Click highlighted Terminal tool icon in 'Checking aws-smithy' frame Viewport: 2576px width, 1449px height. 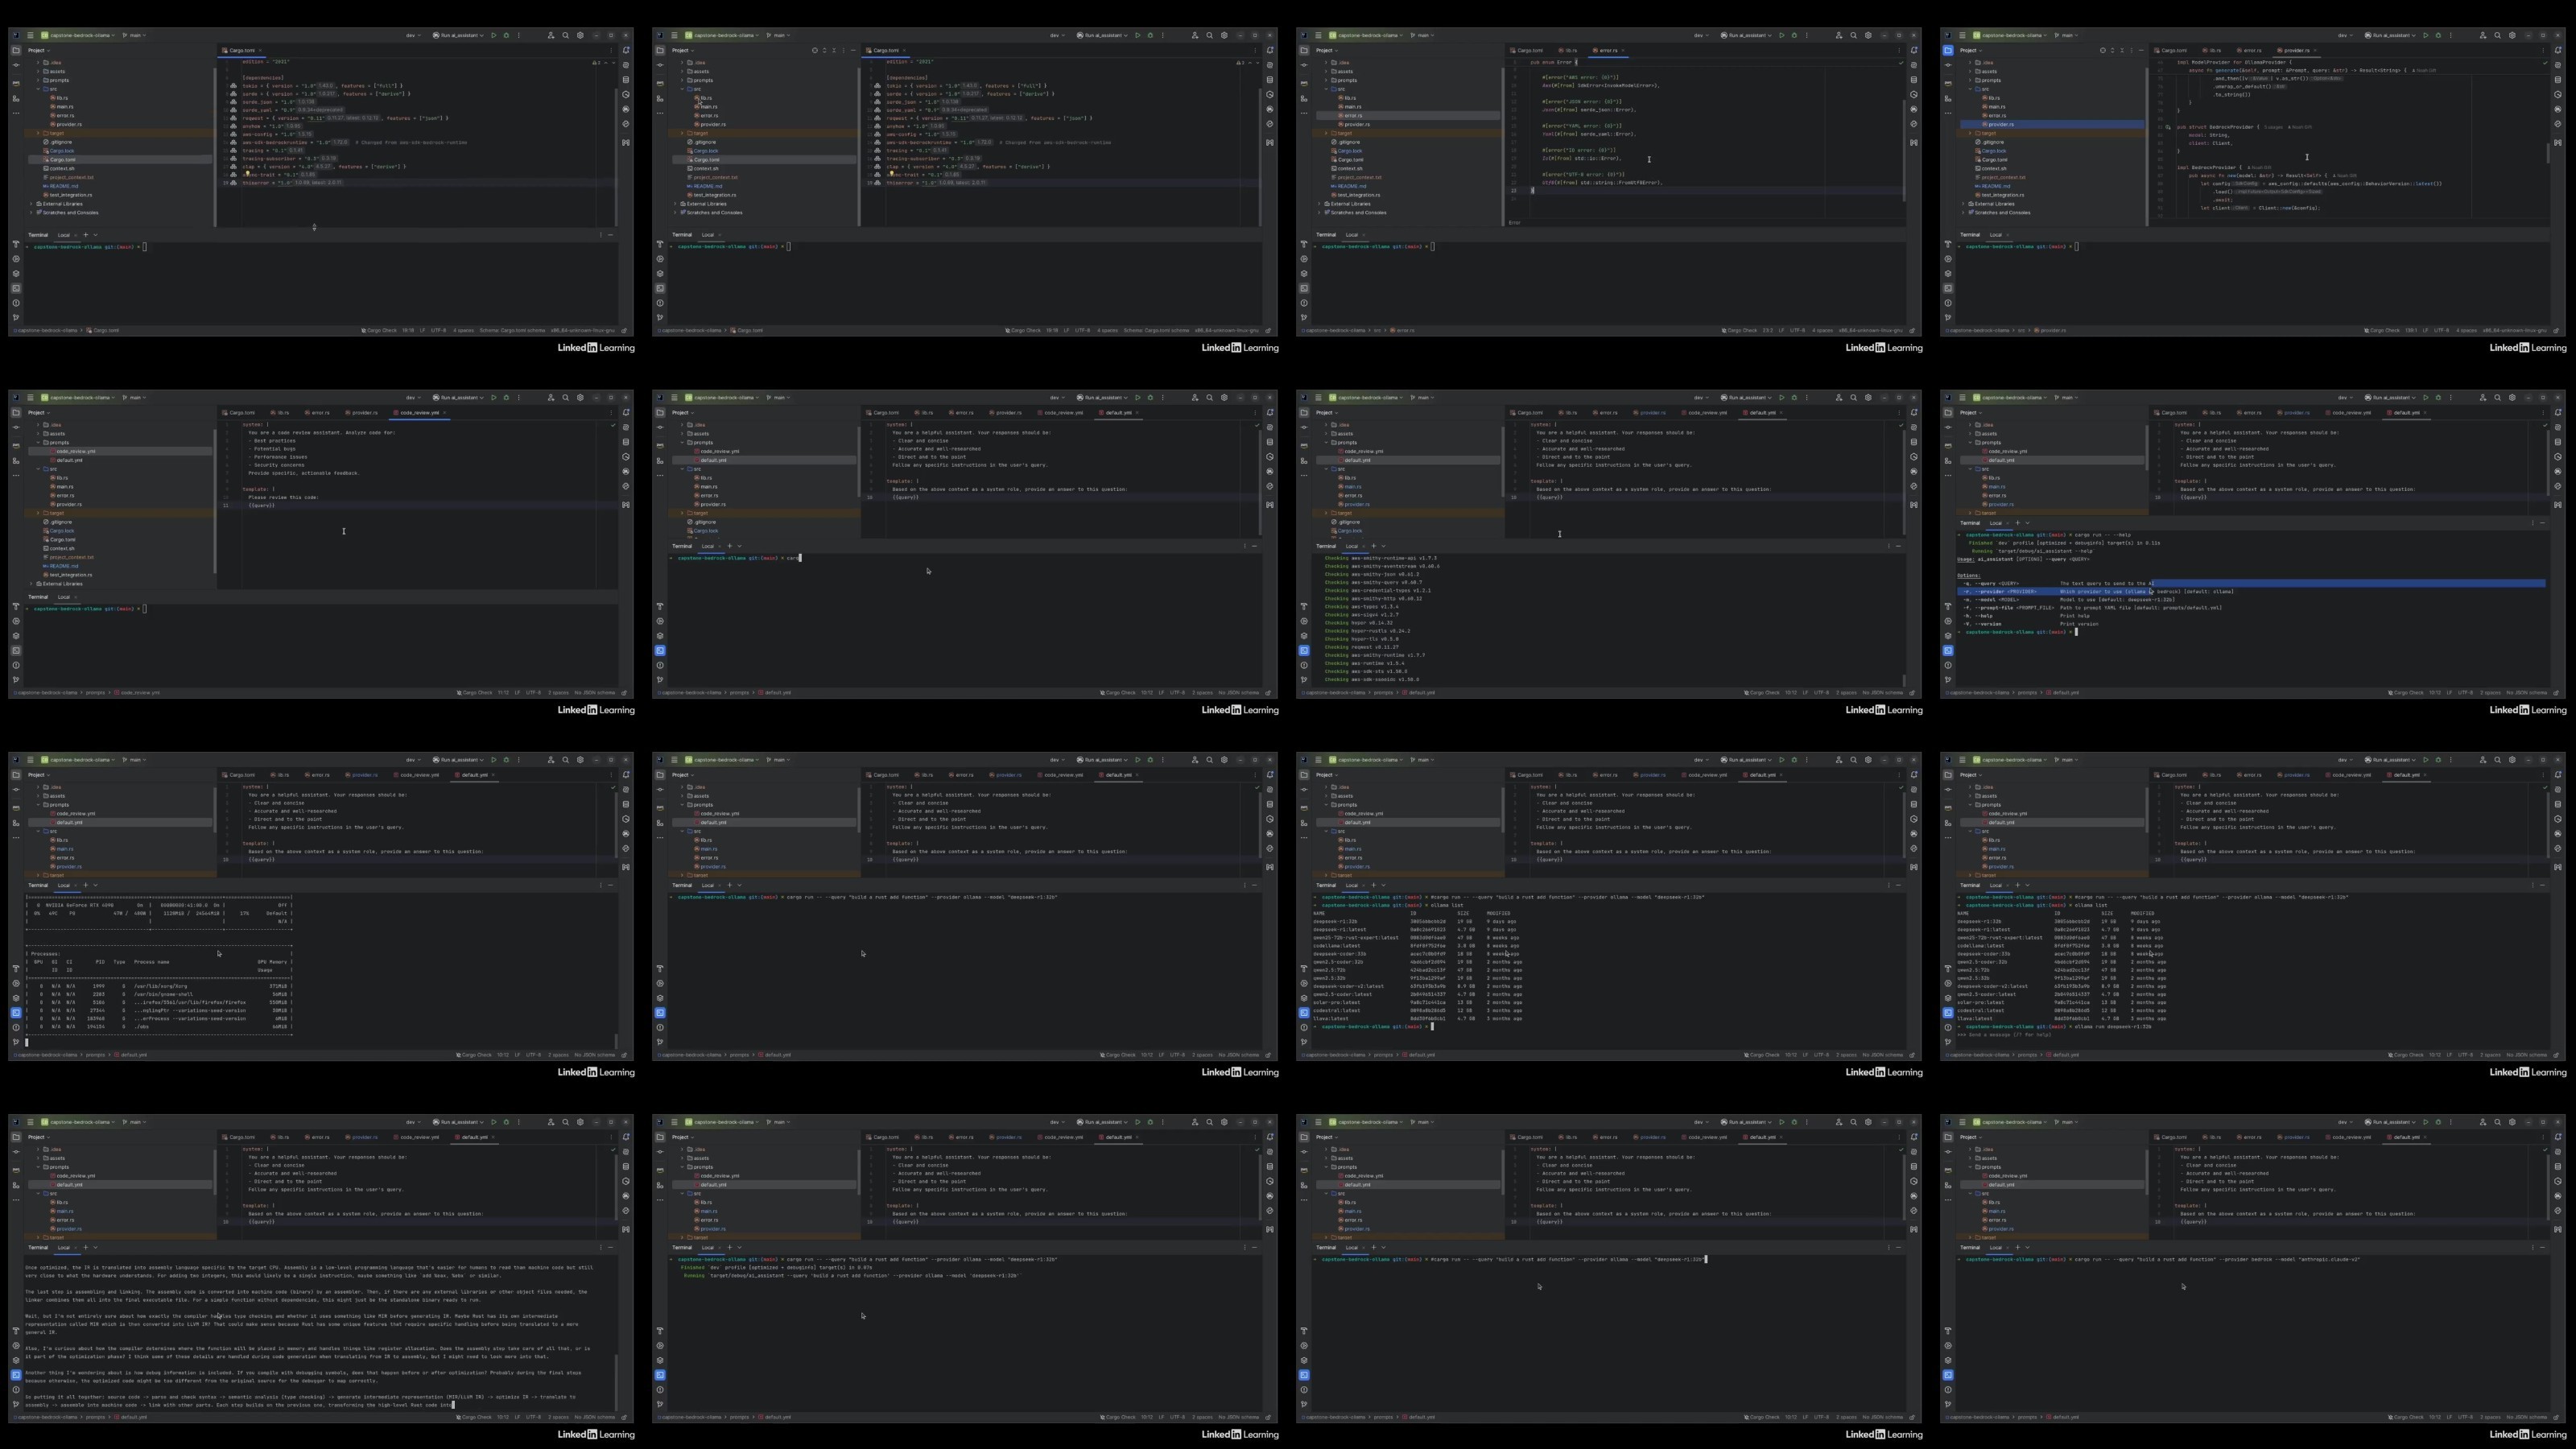pyautogui.click(x=1304, y=650)
